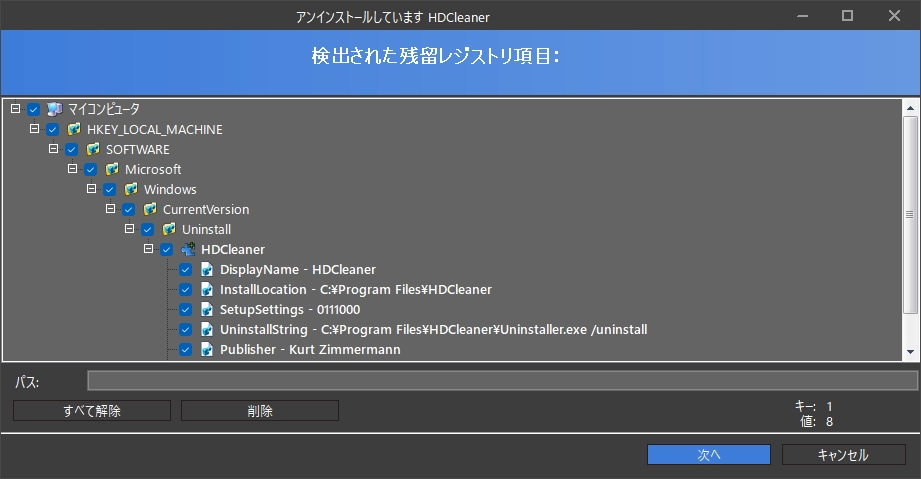Uncheck the HDCleaner key checkbox
This screenshot has width=921, height=479.
point(167,249)
